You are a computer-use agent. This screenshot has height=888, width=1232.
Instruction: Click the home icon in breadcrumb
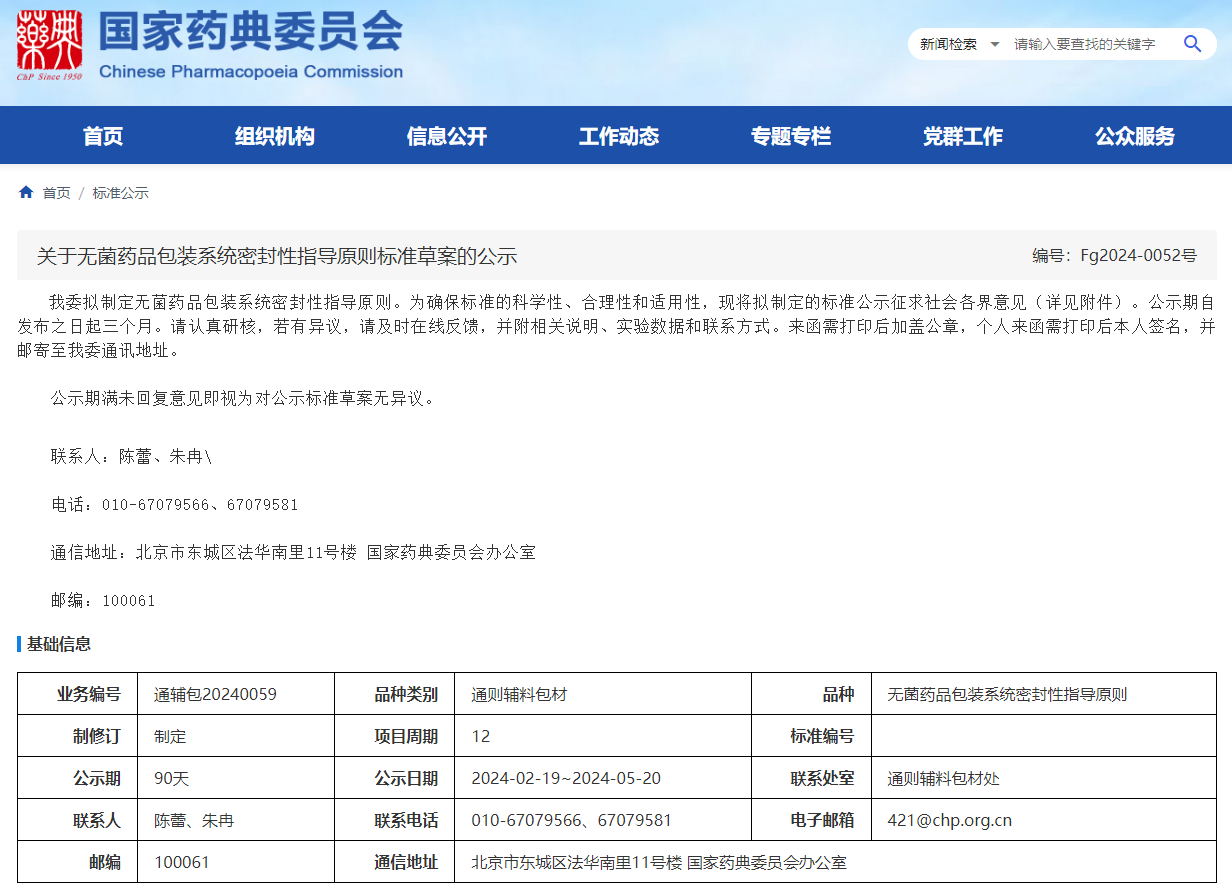(26, 192)
